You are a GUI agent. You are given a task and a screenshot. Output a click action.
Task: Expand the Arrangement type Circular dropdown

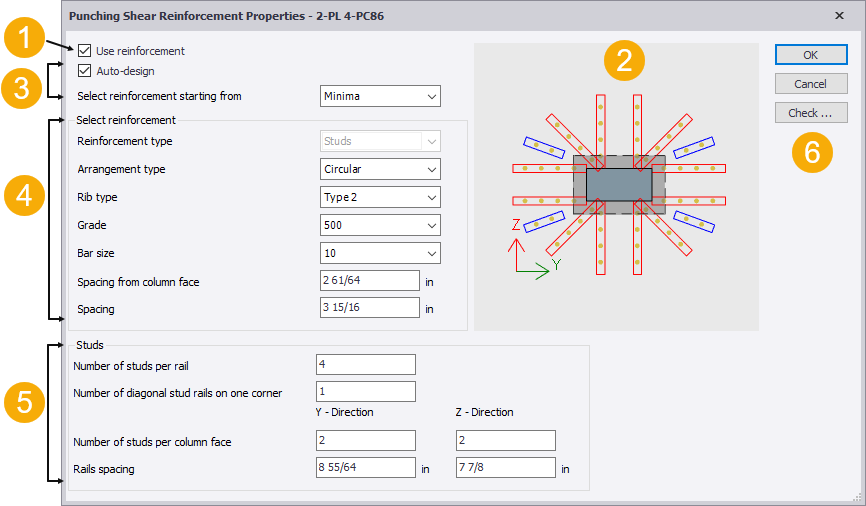pyautogui.click(x=381, y=169)
